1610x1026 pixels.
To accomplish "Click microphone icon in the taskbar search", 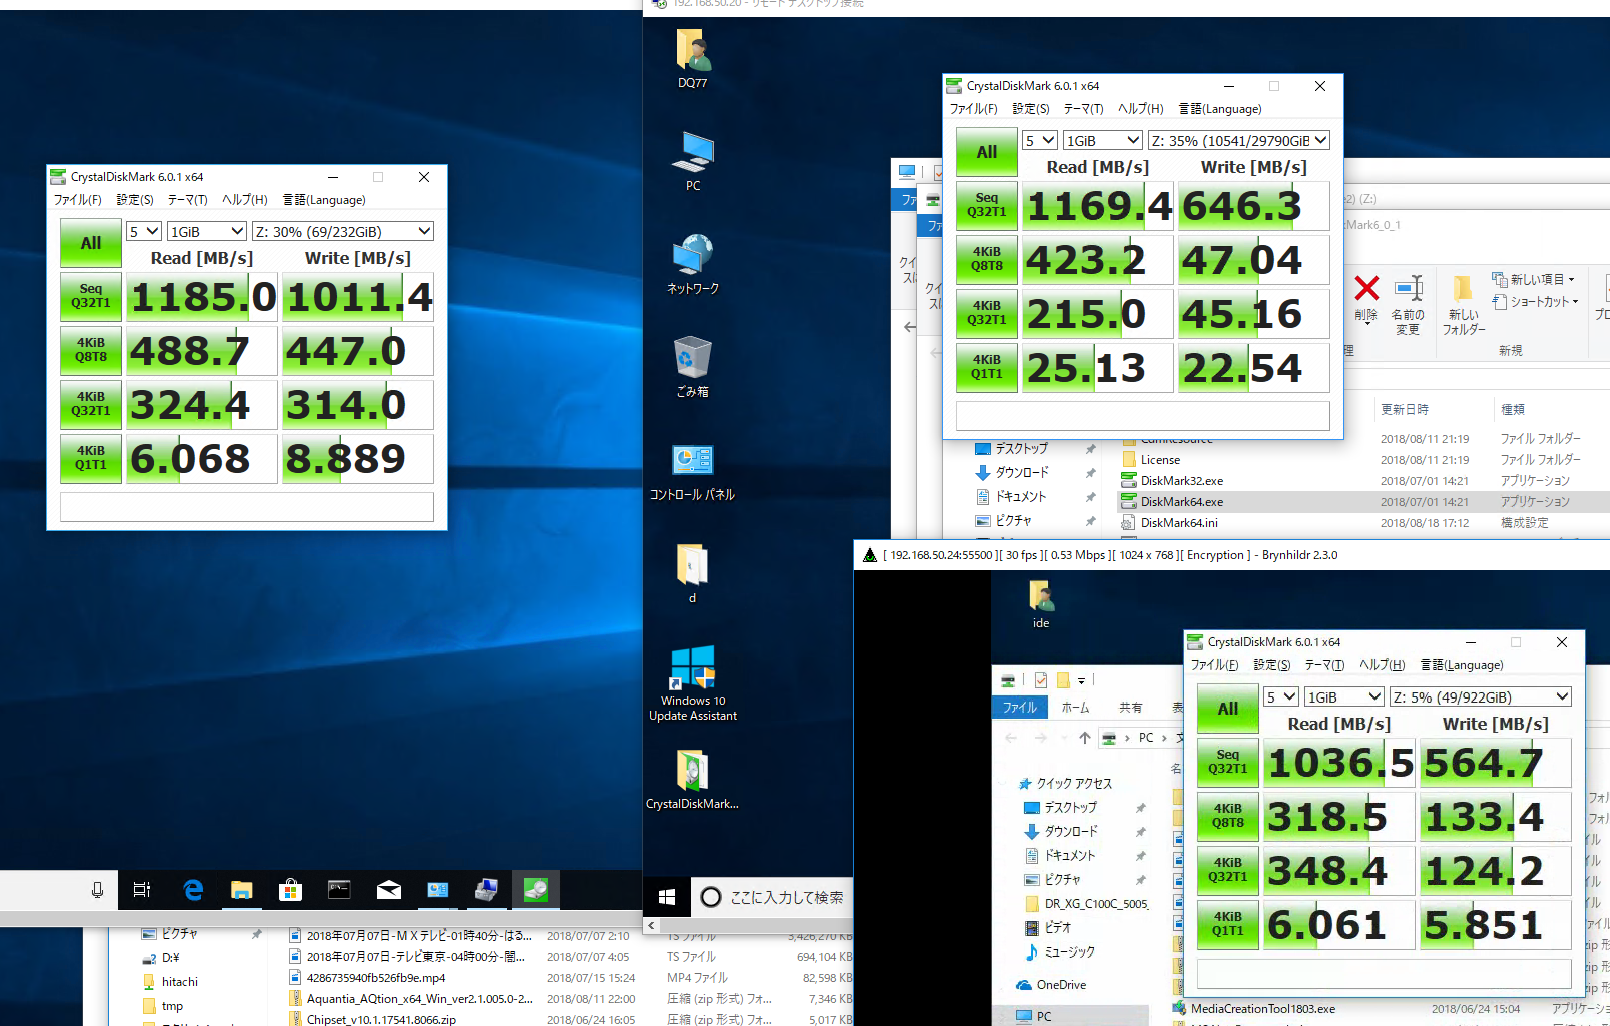I will tap(97, 889).
